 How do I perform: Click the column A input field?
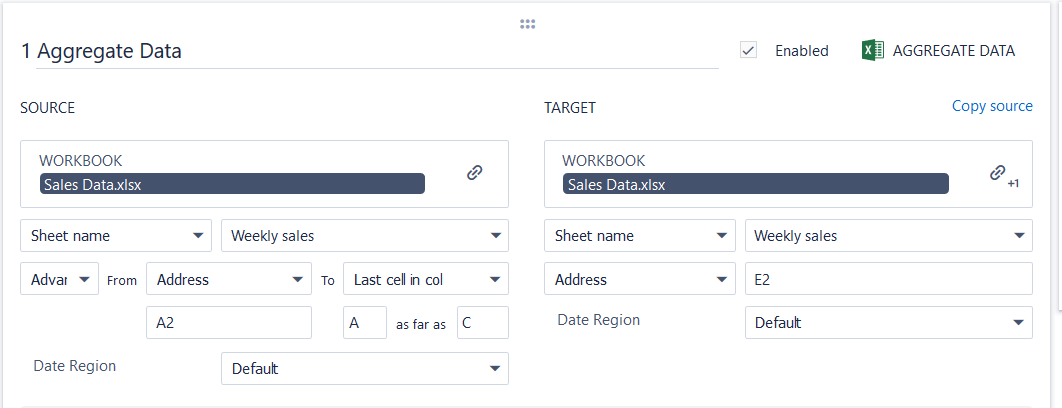364,323
